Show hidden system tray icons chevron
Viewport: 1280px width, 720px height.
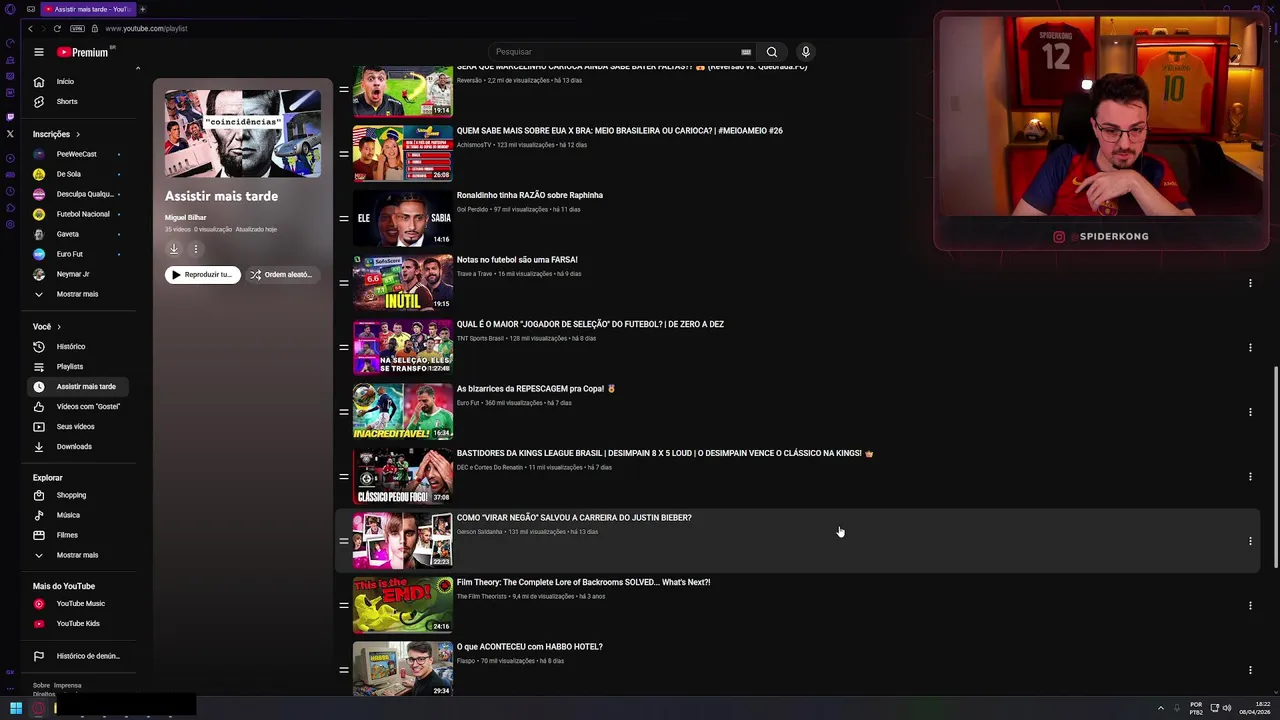coord(1160,708)
